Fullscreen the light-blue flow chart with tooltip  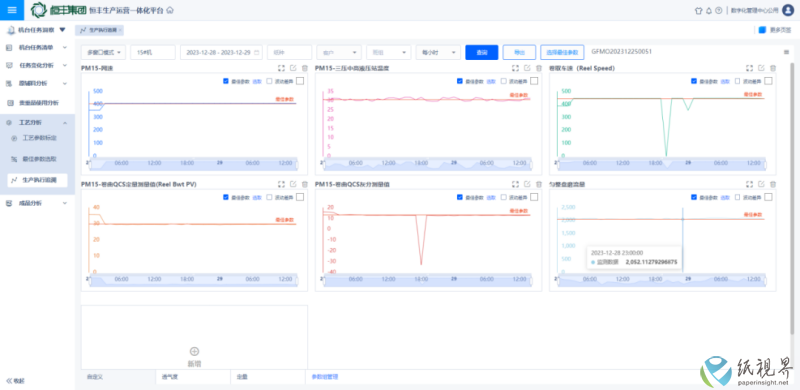pyautogui.click(x=749, y=184)
